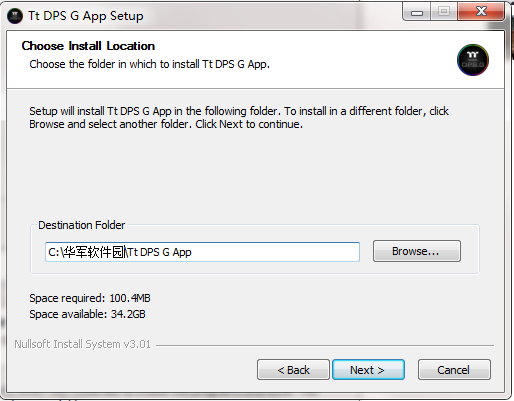Viewport: 514px width, 401px height.
Task: Click inside the Destination Folder path field
Action: [202, 252]
